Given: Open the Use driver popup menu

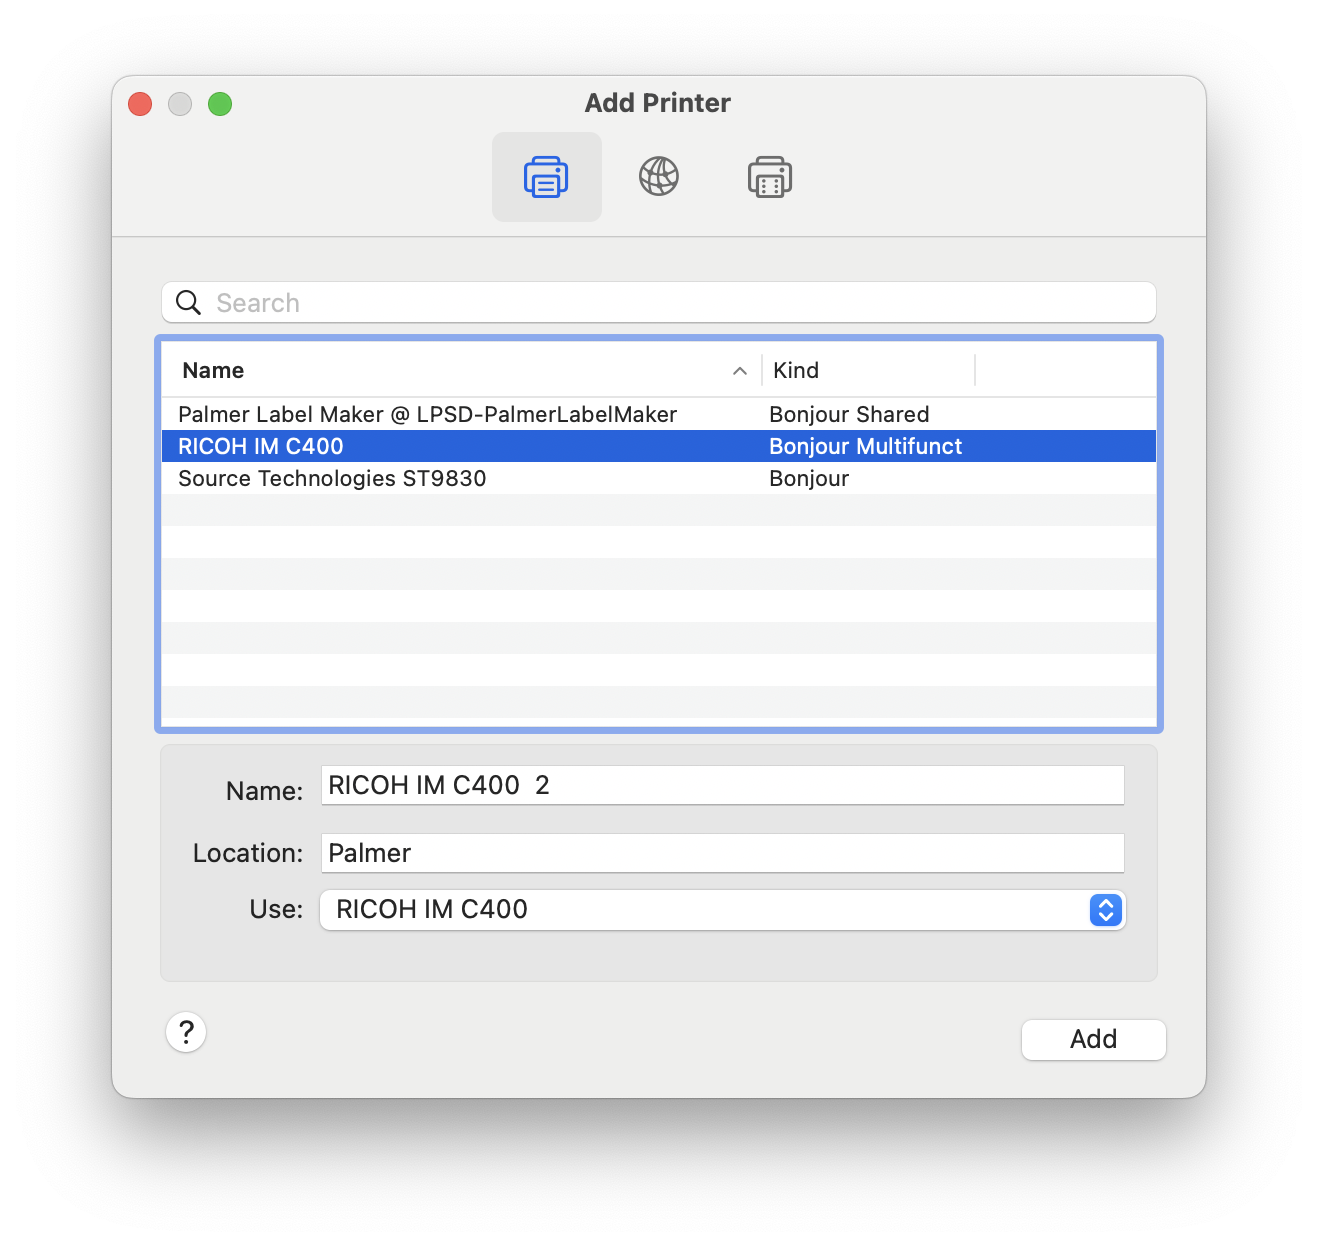Looking at the screenshot, I should (700, 910).
